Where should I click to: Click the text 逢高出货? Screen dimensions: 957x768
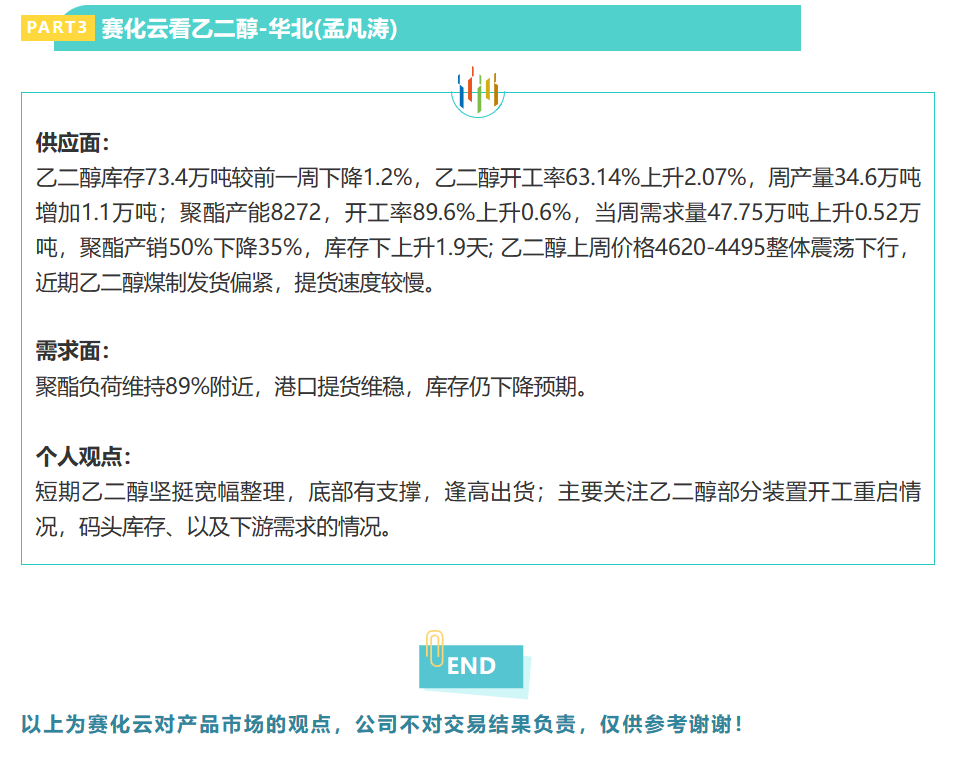click(x=489, y=491)
